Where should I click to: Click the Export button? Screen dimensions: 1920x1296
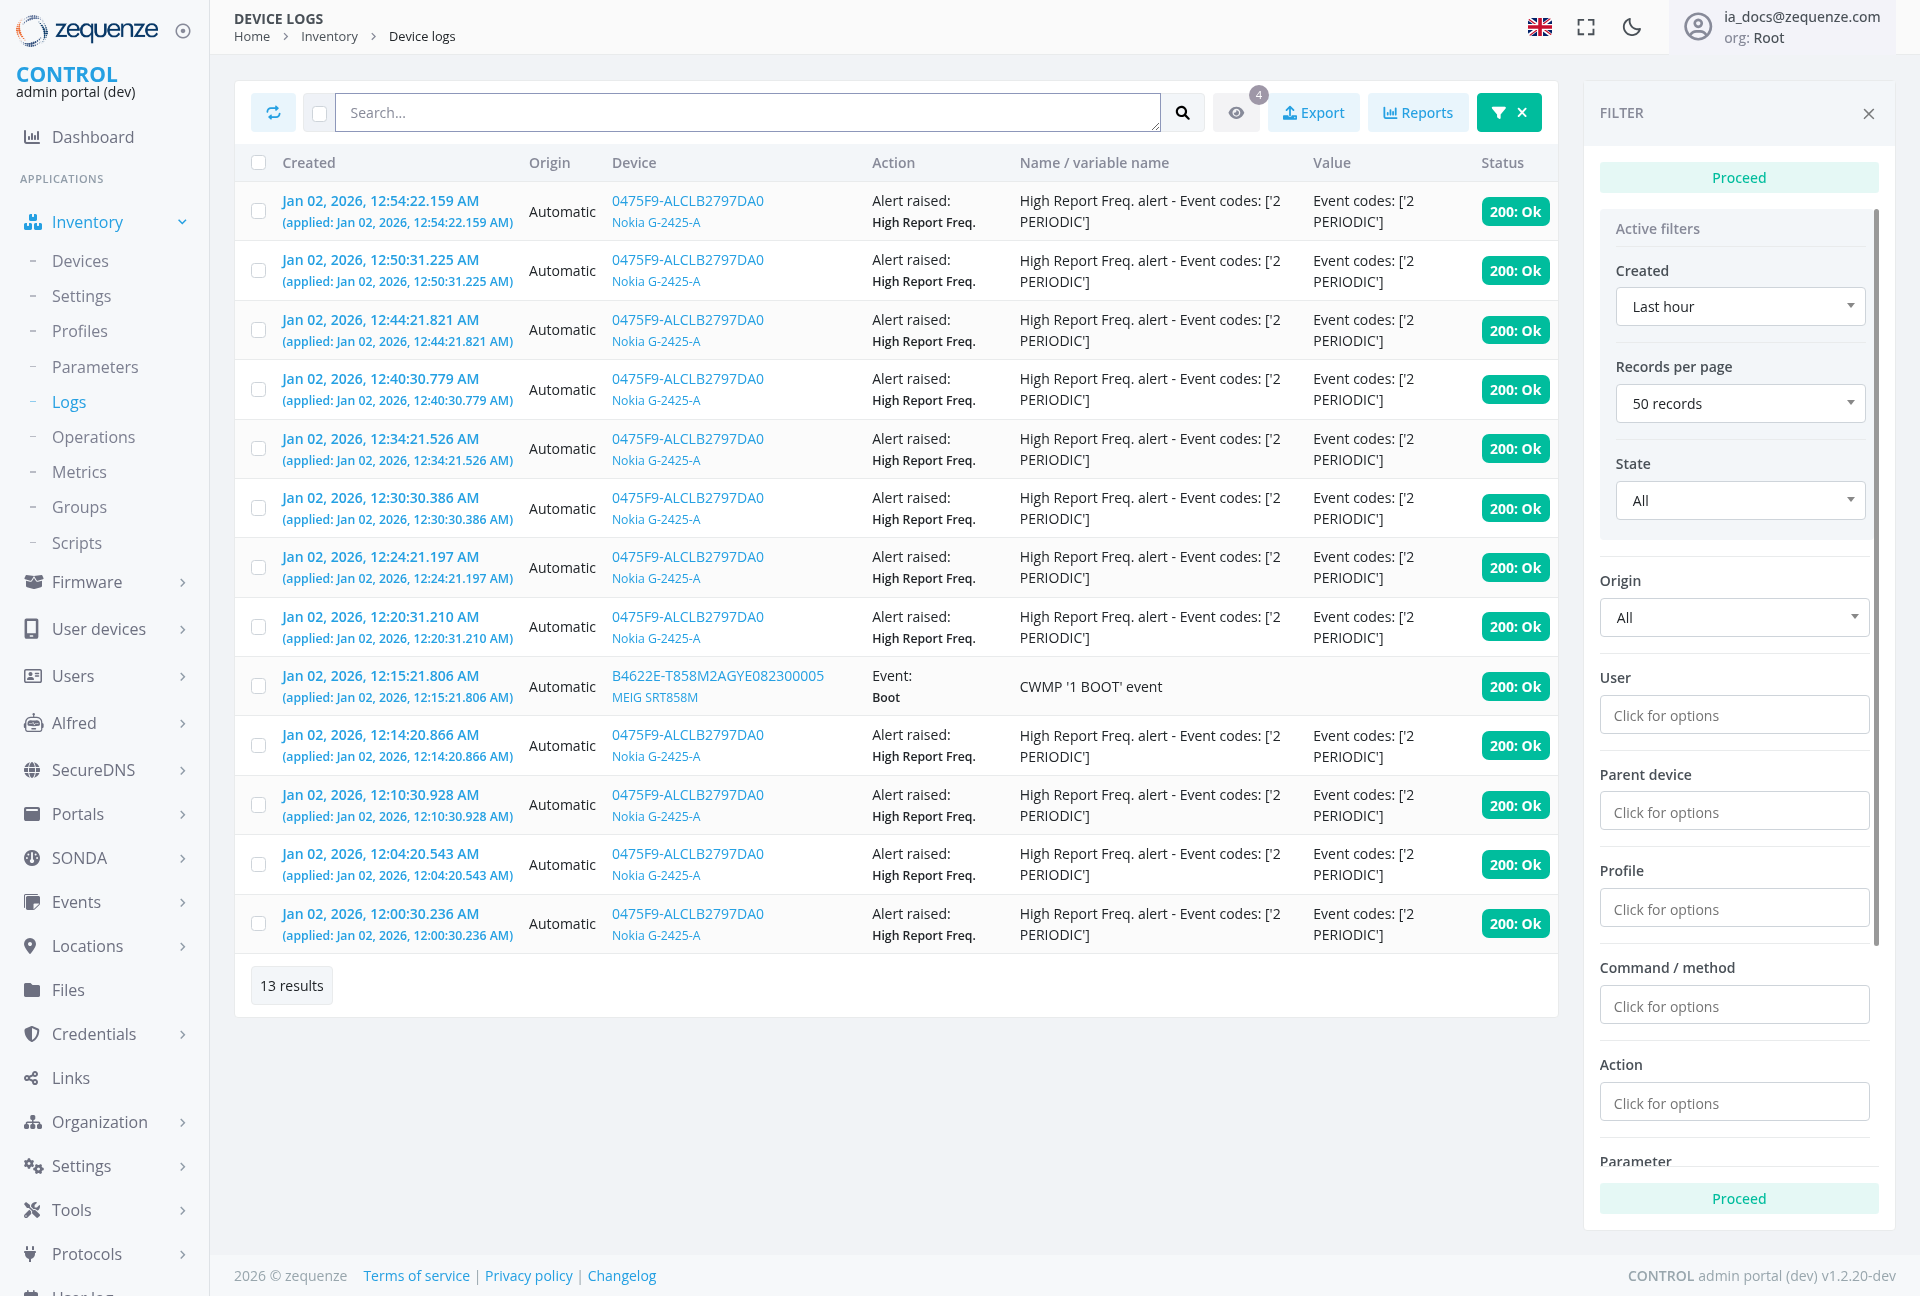[x=1314, y=113]
